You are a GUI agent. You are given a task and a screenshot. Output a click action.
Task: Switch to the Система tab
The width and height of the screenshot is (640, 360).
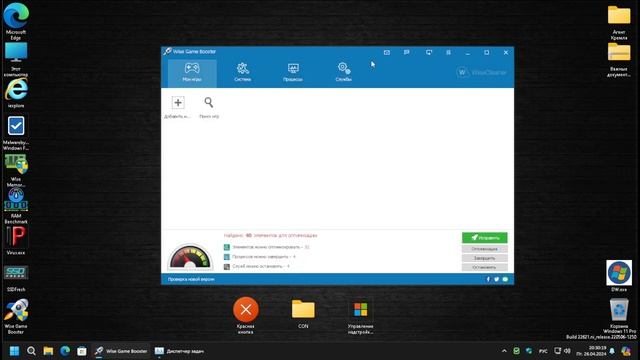click(242, 73)
